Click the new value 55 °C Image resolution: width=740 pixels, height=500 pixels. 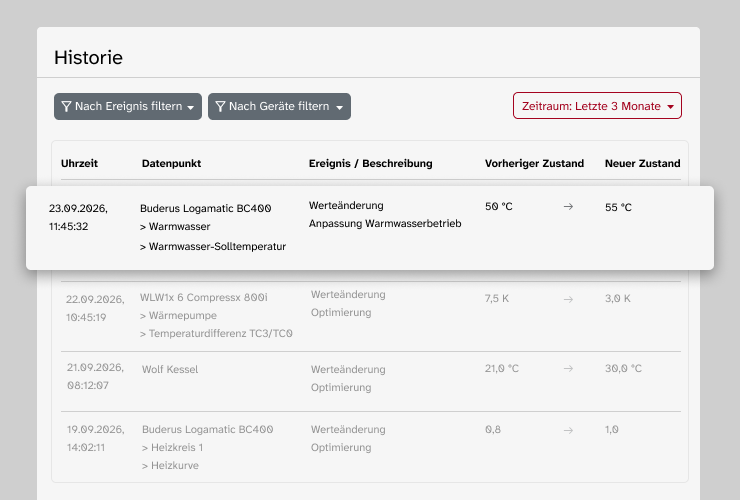pyautogui.click(x=618, y=207)
